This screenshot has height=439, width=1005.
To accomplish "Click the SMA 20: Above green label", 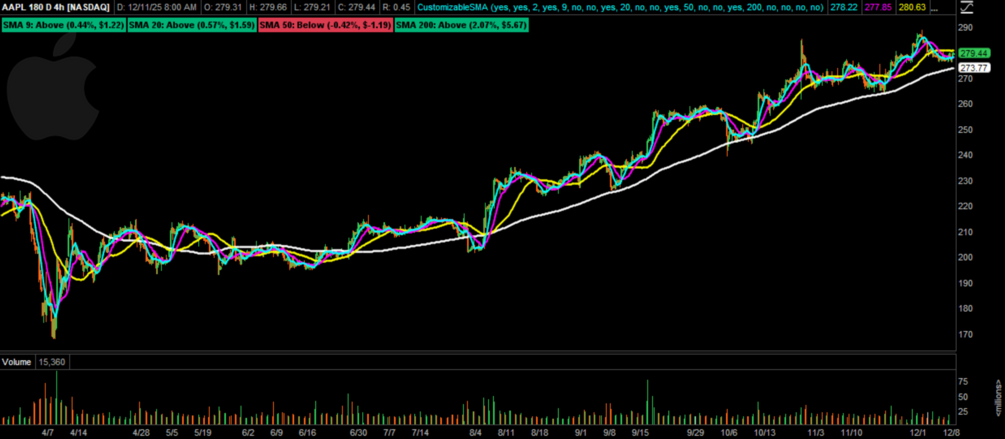I will tap(192, 26).
